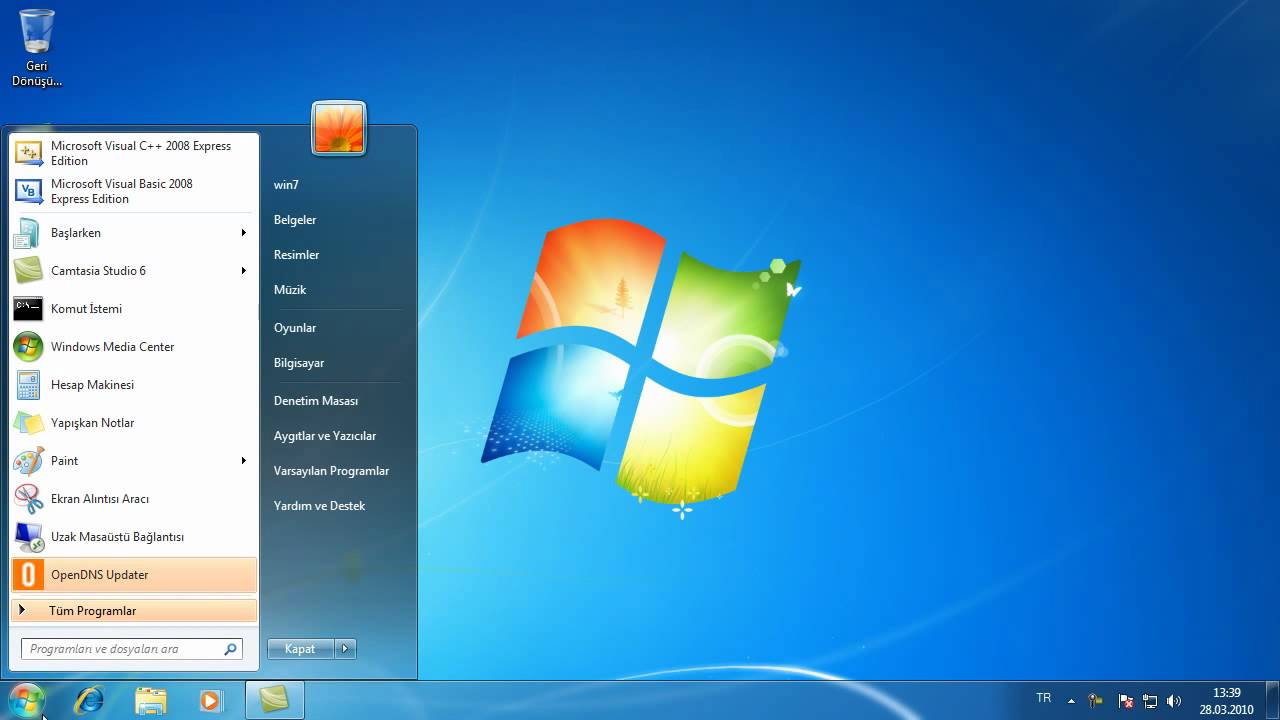Open shutdown options arrow next to Kapat
Screen dimensions: 1280x720
pos(345,649)
